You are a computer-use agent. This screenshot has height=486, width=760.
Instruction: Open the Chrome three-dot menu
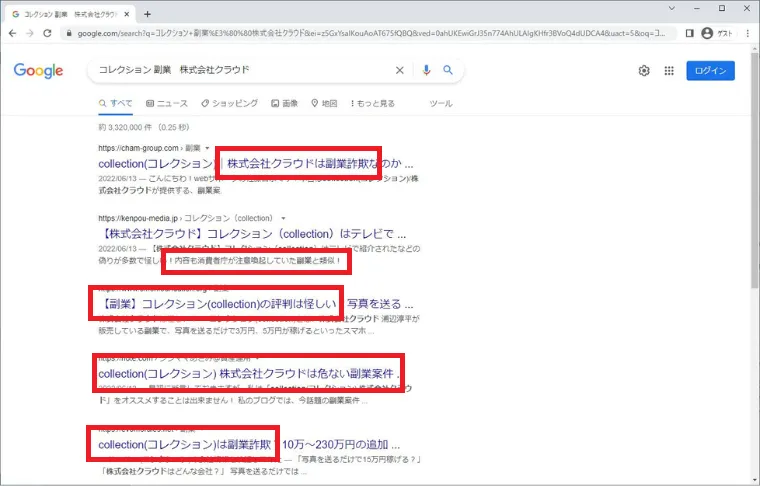(748, 33)
